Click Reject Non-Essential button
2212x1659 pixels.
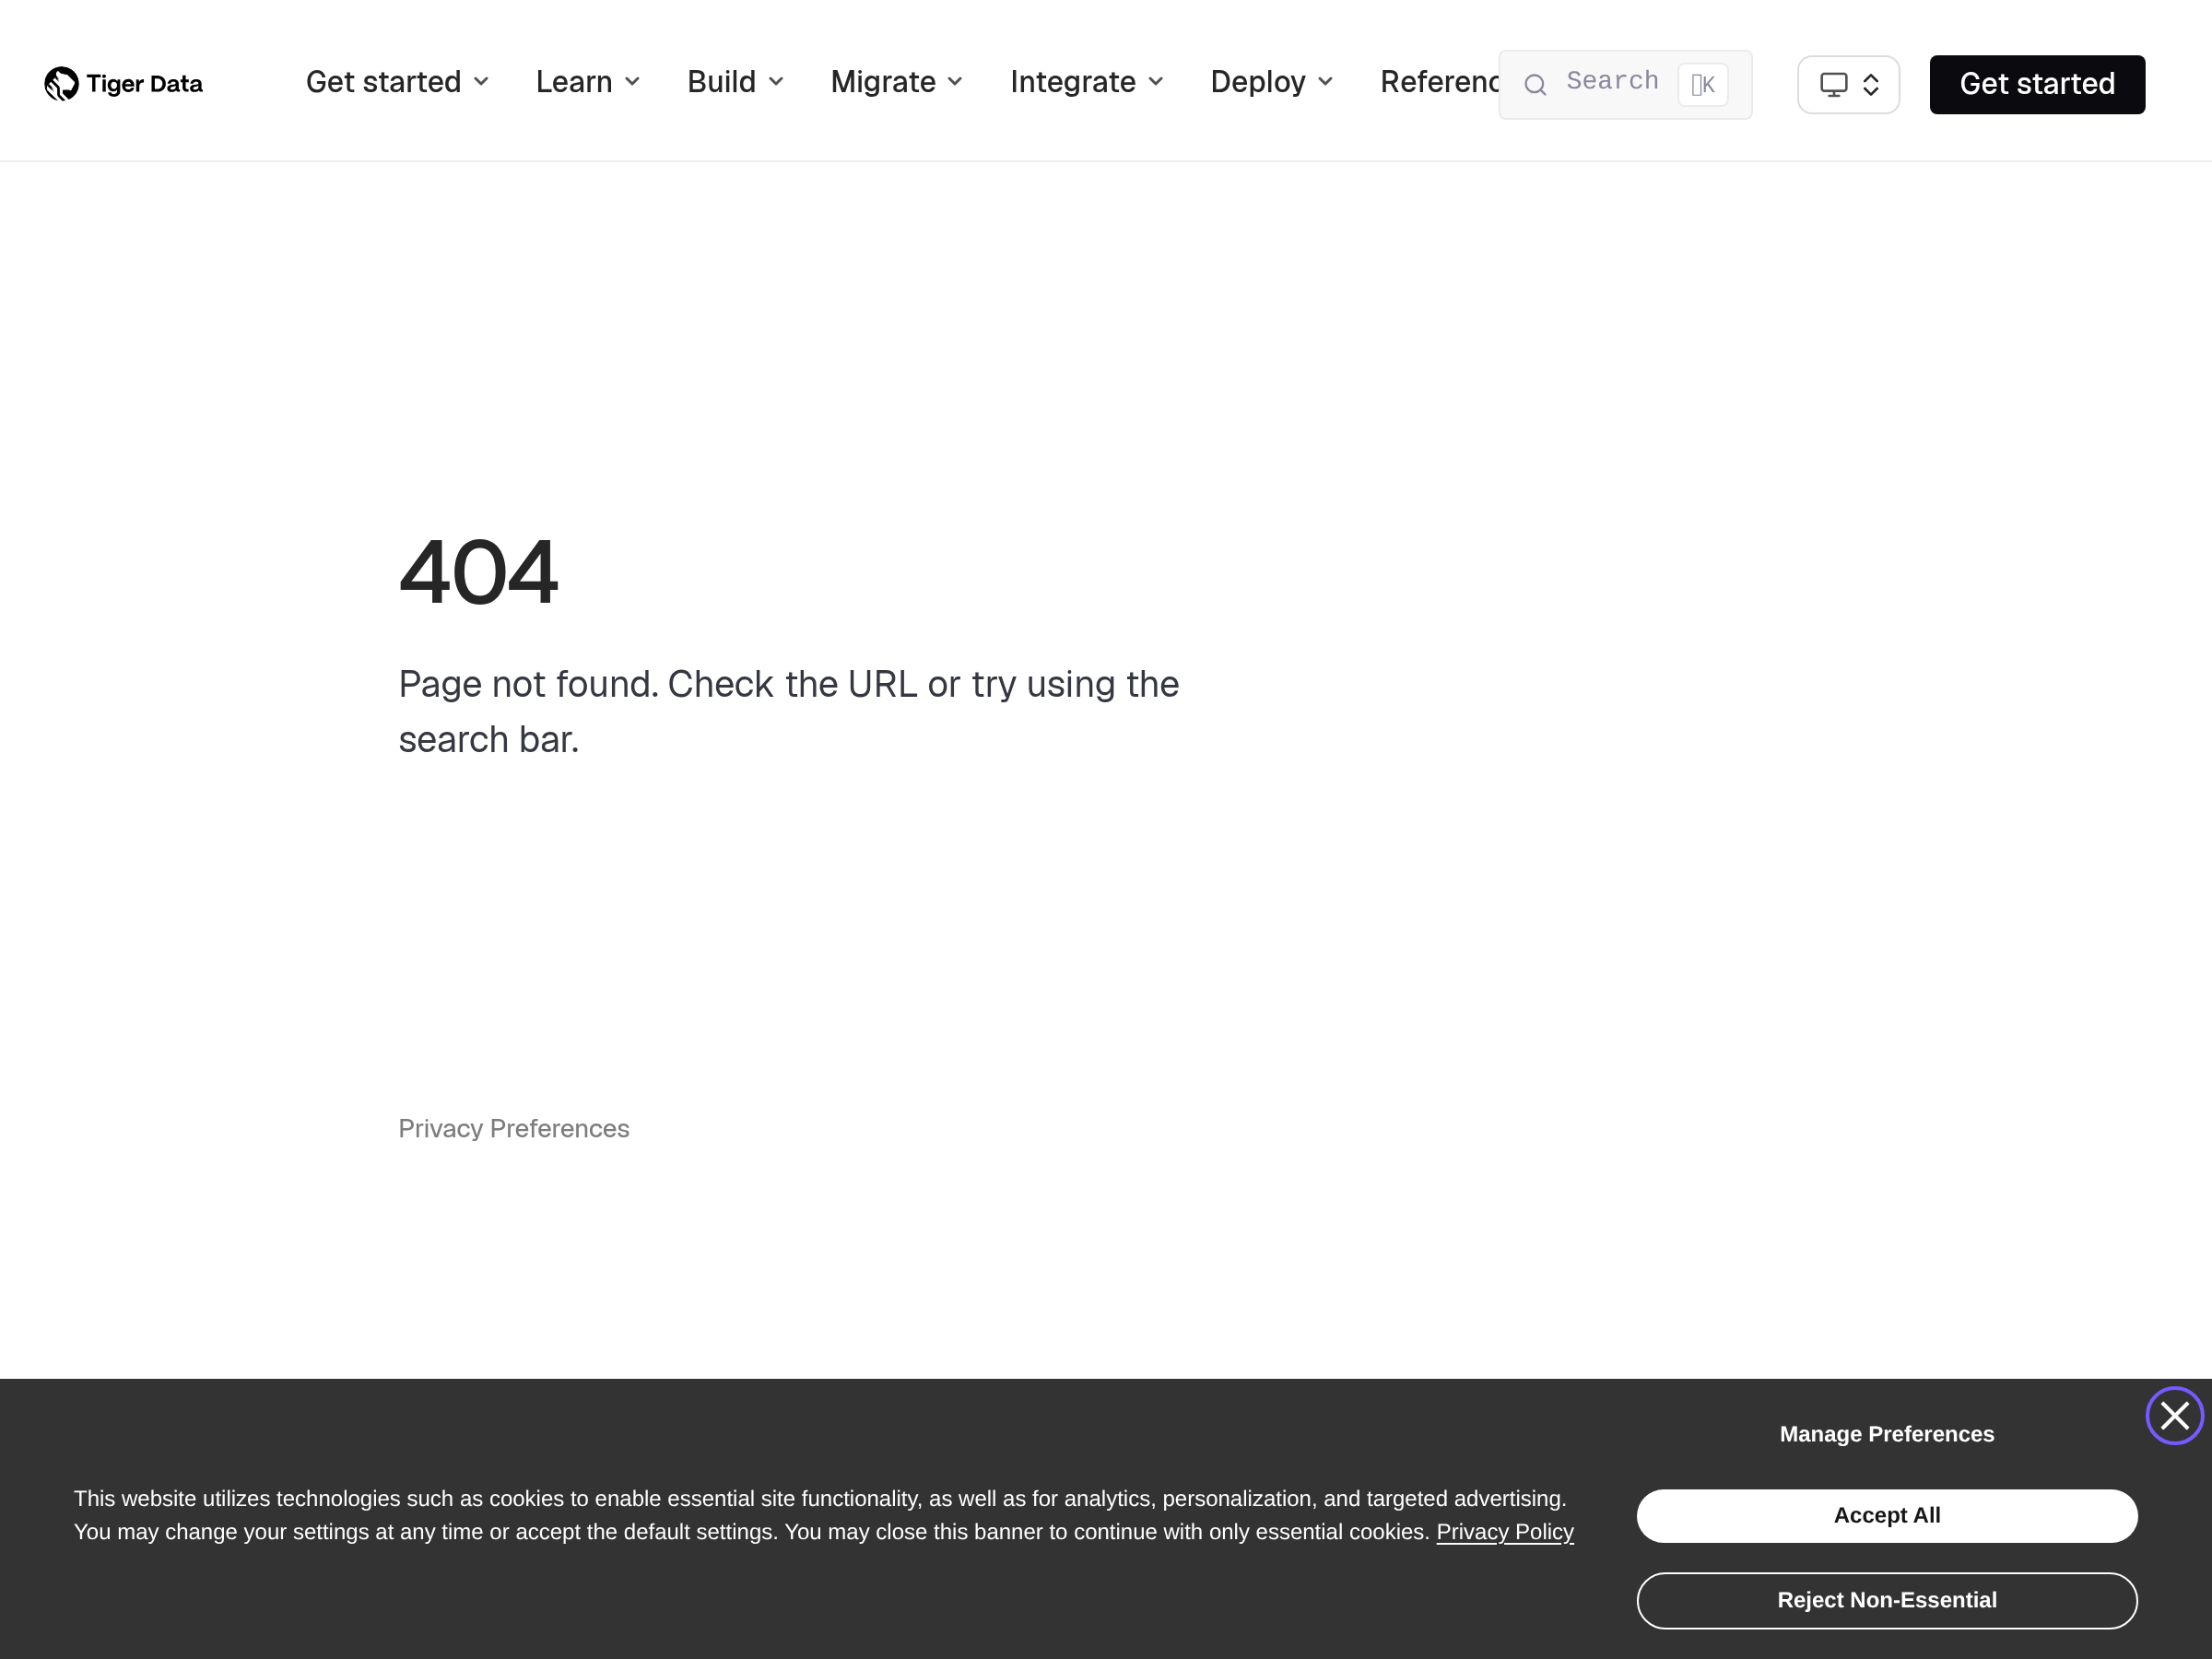[x=1886, y=1600]
